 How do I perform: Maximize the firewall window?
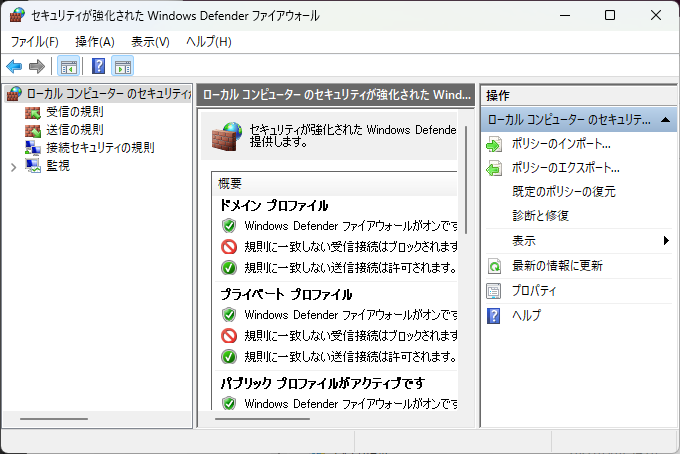coord(610,15)
